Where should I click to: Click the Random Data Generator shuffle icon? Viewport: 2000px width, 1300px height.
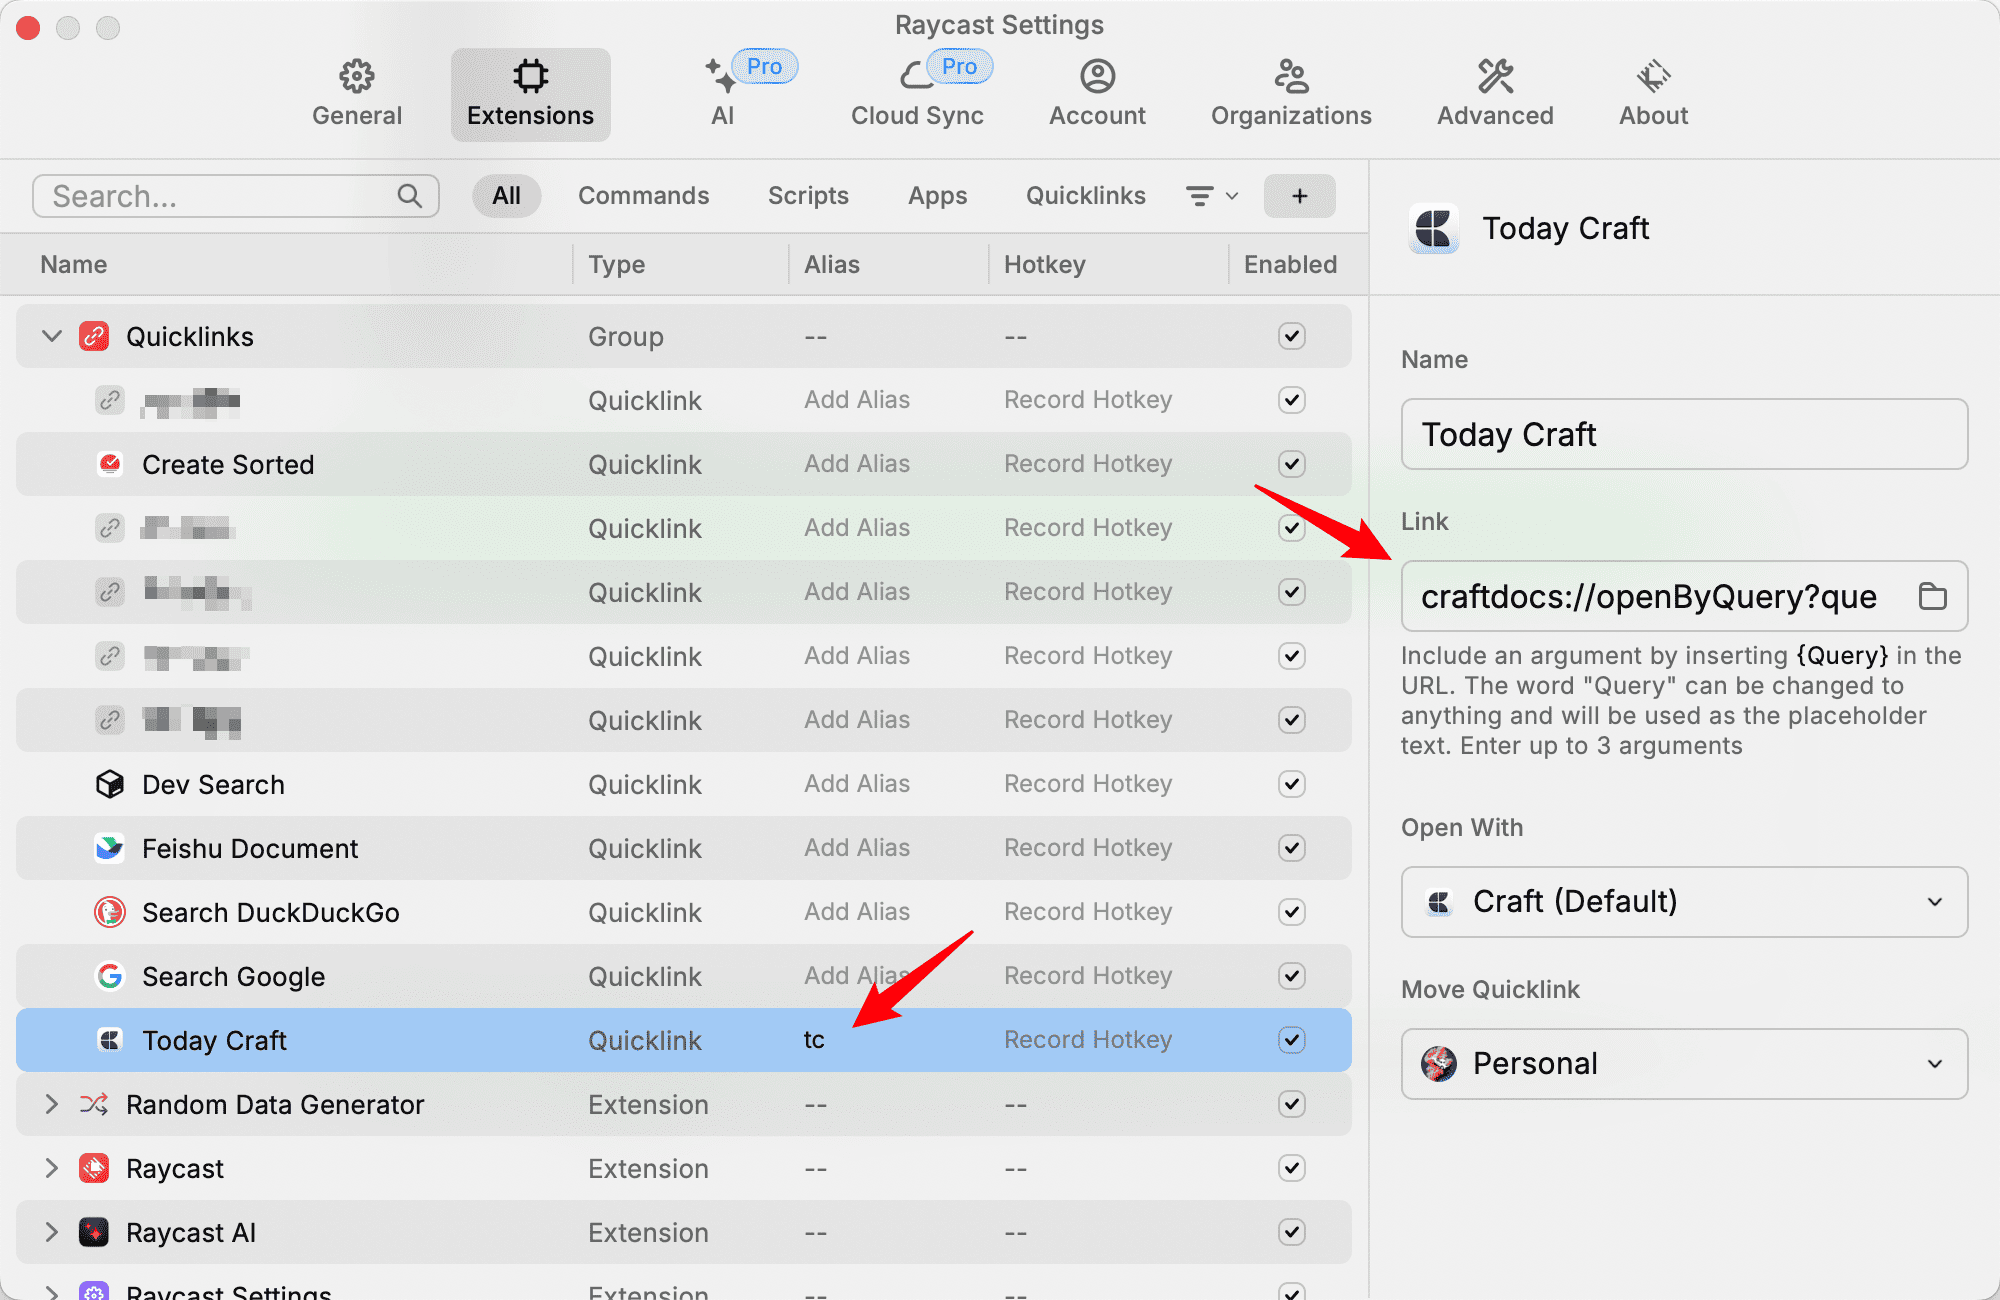94,1104
